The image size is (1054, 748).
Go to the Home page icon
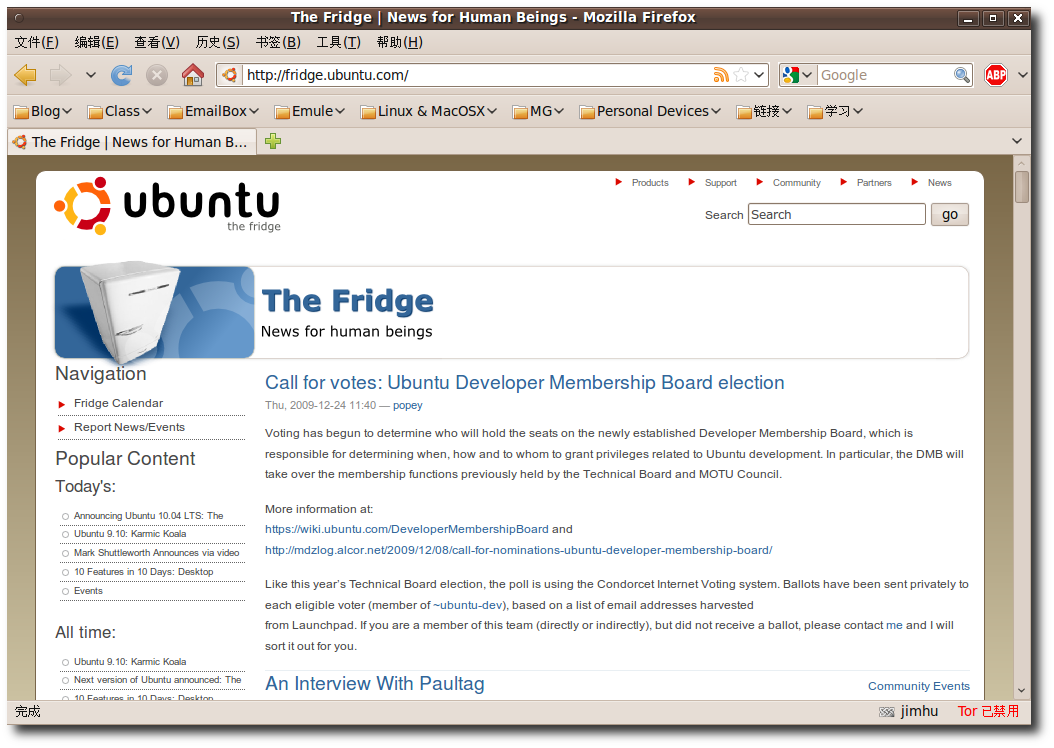click(x=193, y=75)
